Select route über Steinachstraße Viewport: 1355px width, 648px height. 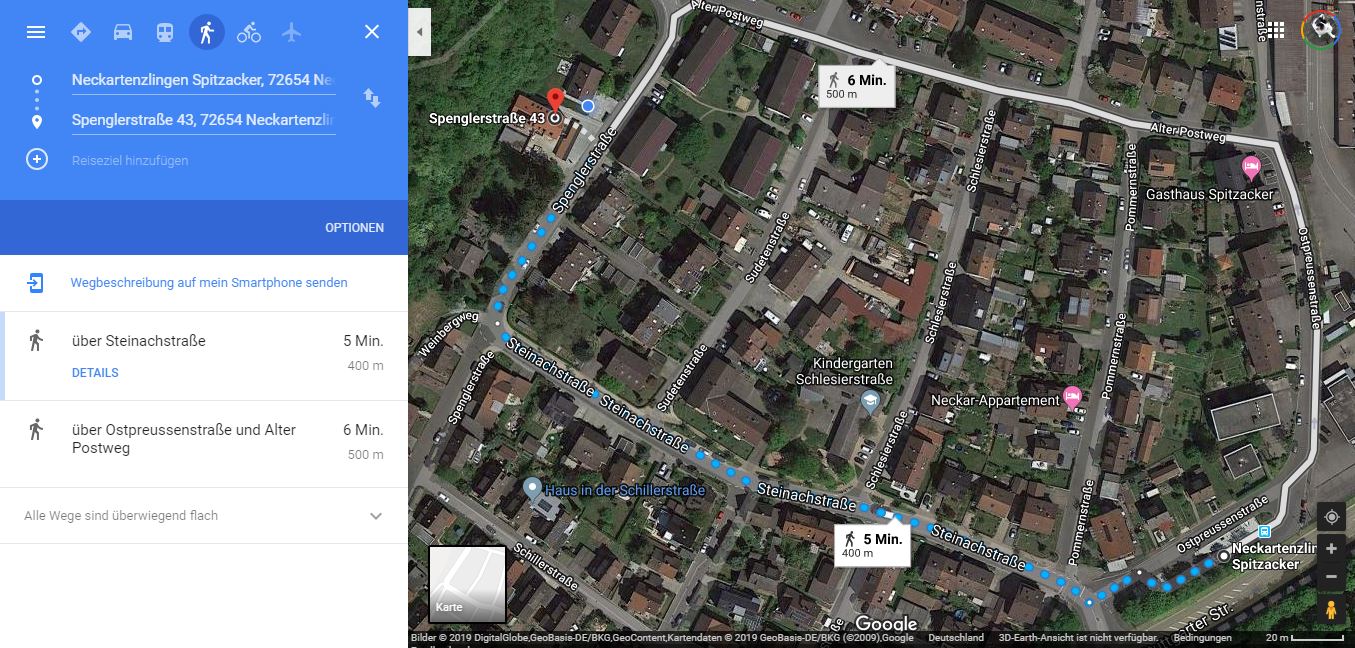click(x=204, y=356)
